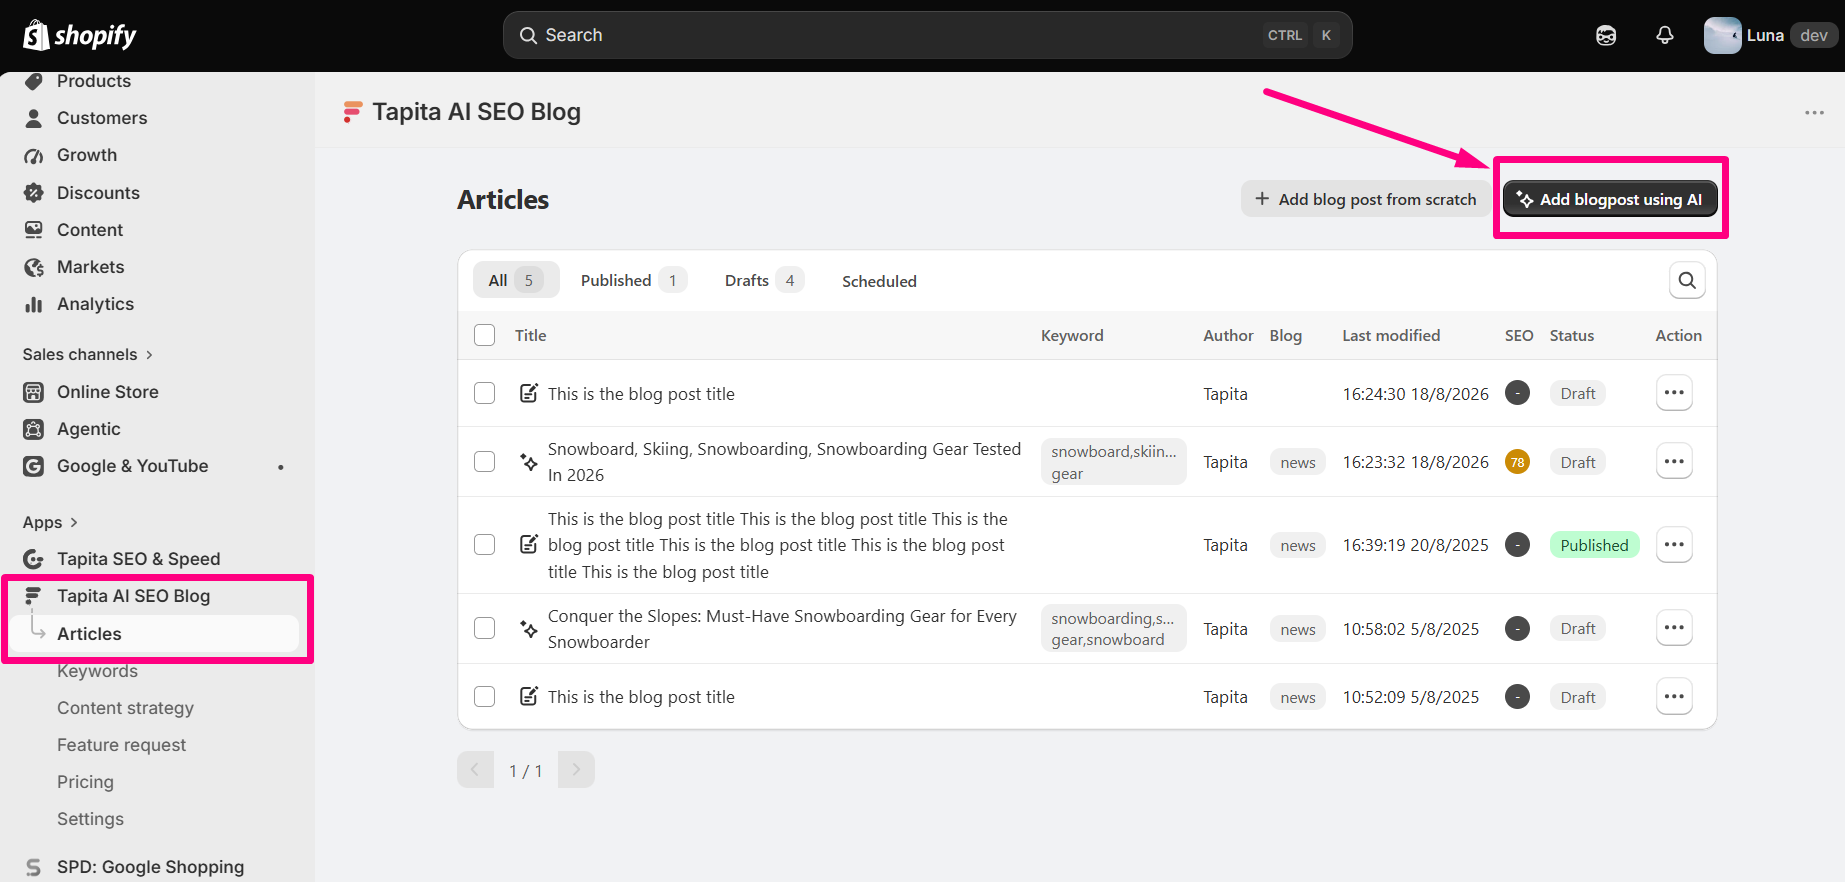1845x882 pixels.
Task: Open the notifications bell icon
Action: 1665,35
